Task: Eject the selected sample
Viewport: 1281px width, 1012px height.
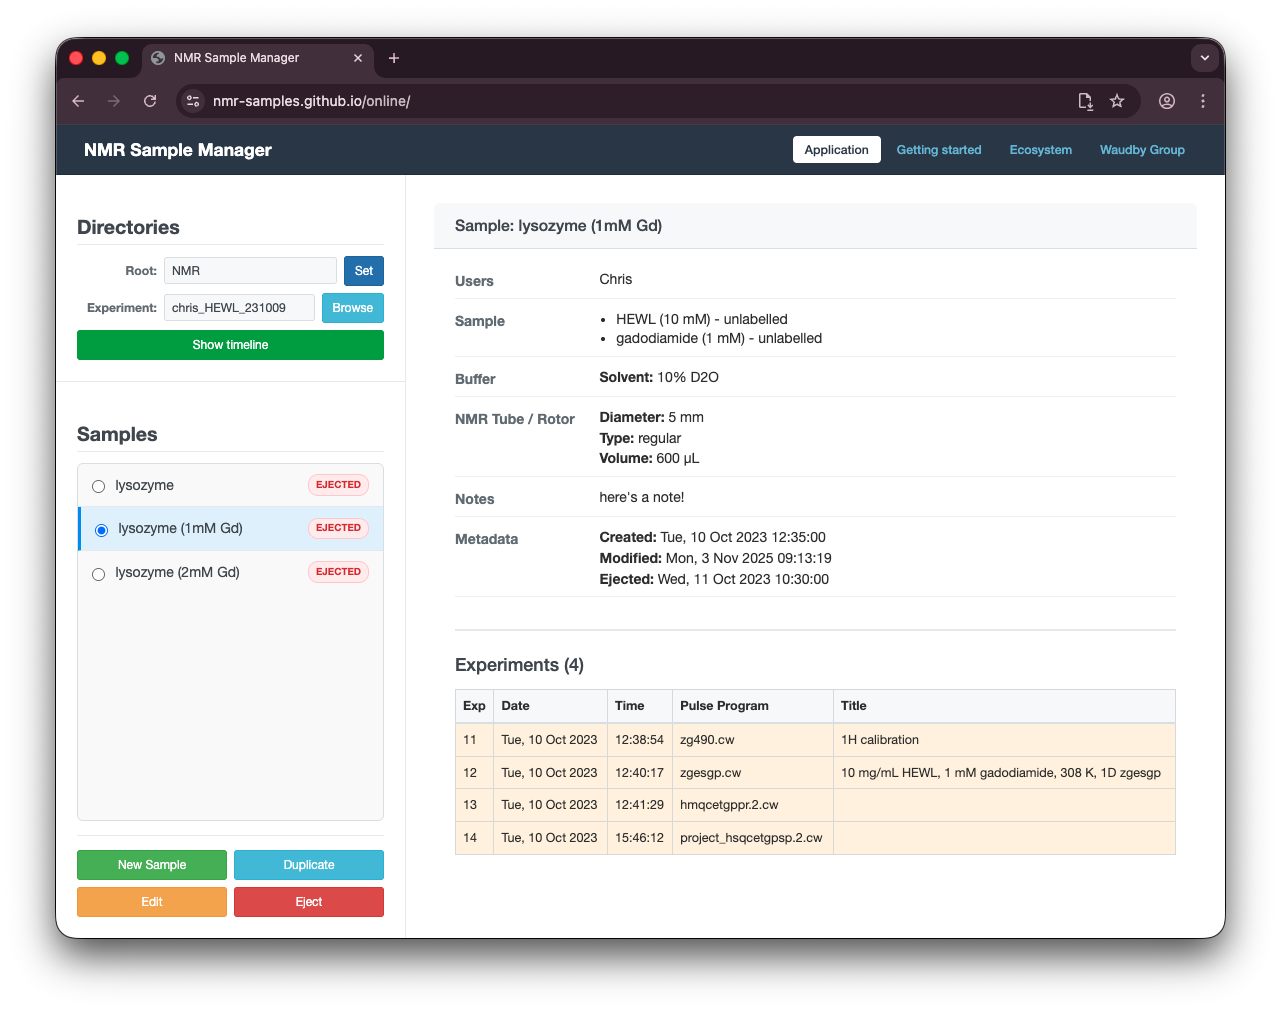Action: 308,901
